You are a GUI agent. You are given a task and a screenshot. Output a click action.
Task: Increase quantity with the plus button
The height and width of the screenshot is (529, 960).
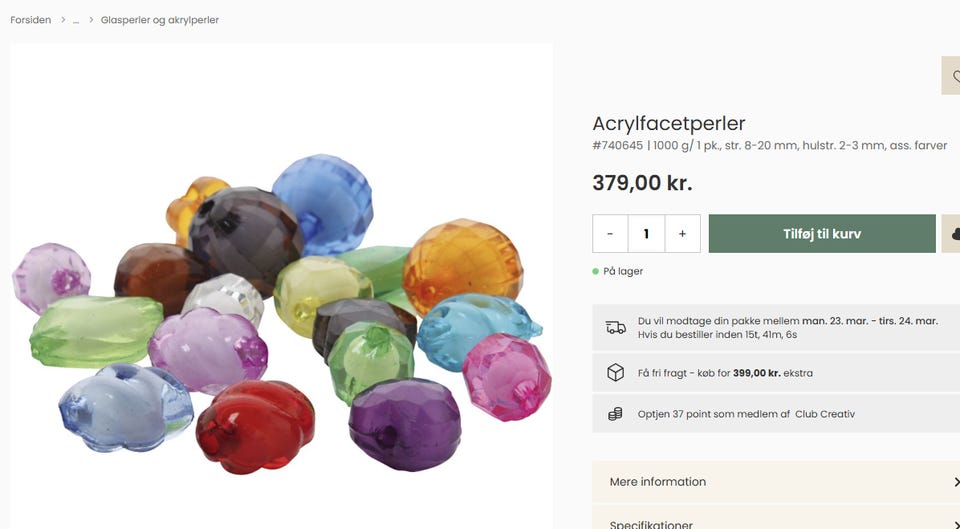coord(682,234)
